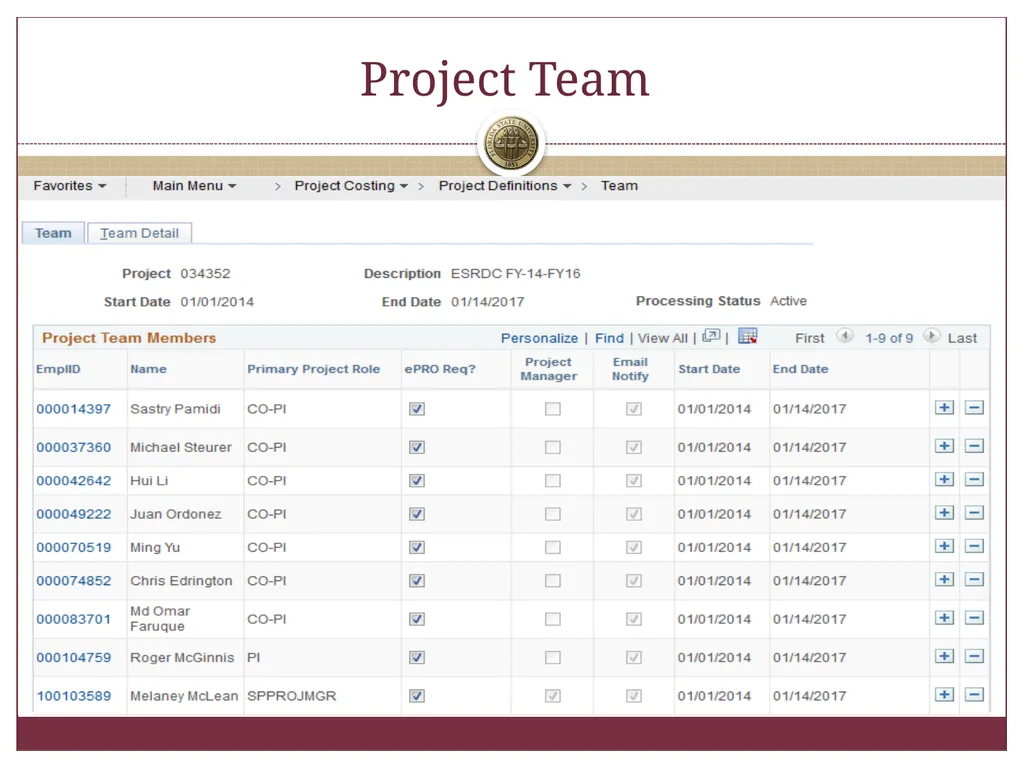Screen dimensions: 1024x768
Task: Check Project Manager for Juan Ordonez
Action: tap(552, 514)
